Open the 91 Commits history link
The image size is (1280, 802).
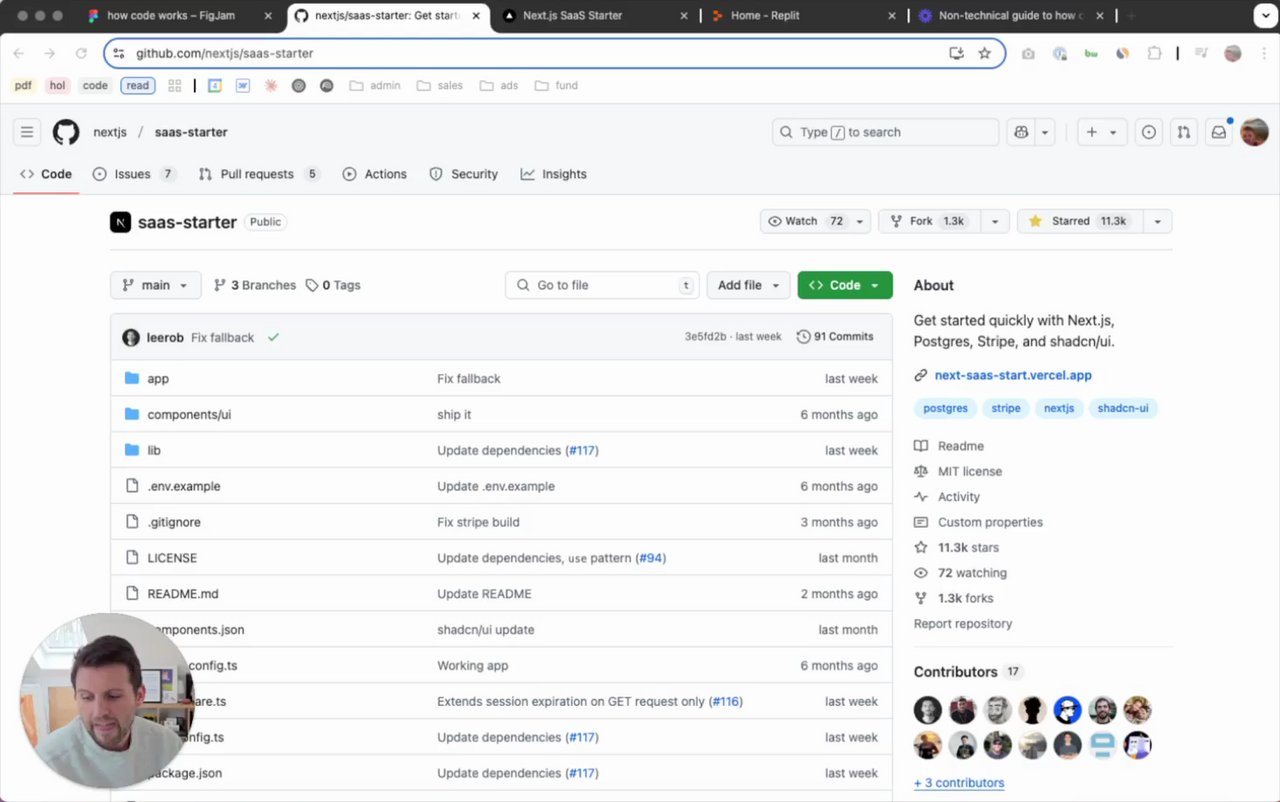(x=835, y=337)
